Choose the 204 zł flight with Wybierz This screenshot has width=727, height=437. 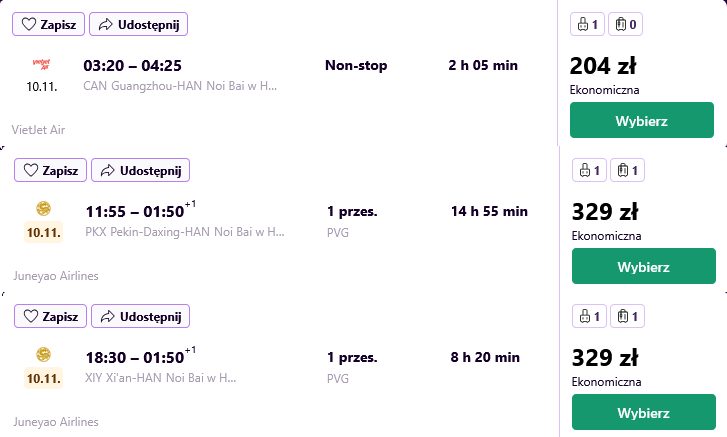pos(642,120)
